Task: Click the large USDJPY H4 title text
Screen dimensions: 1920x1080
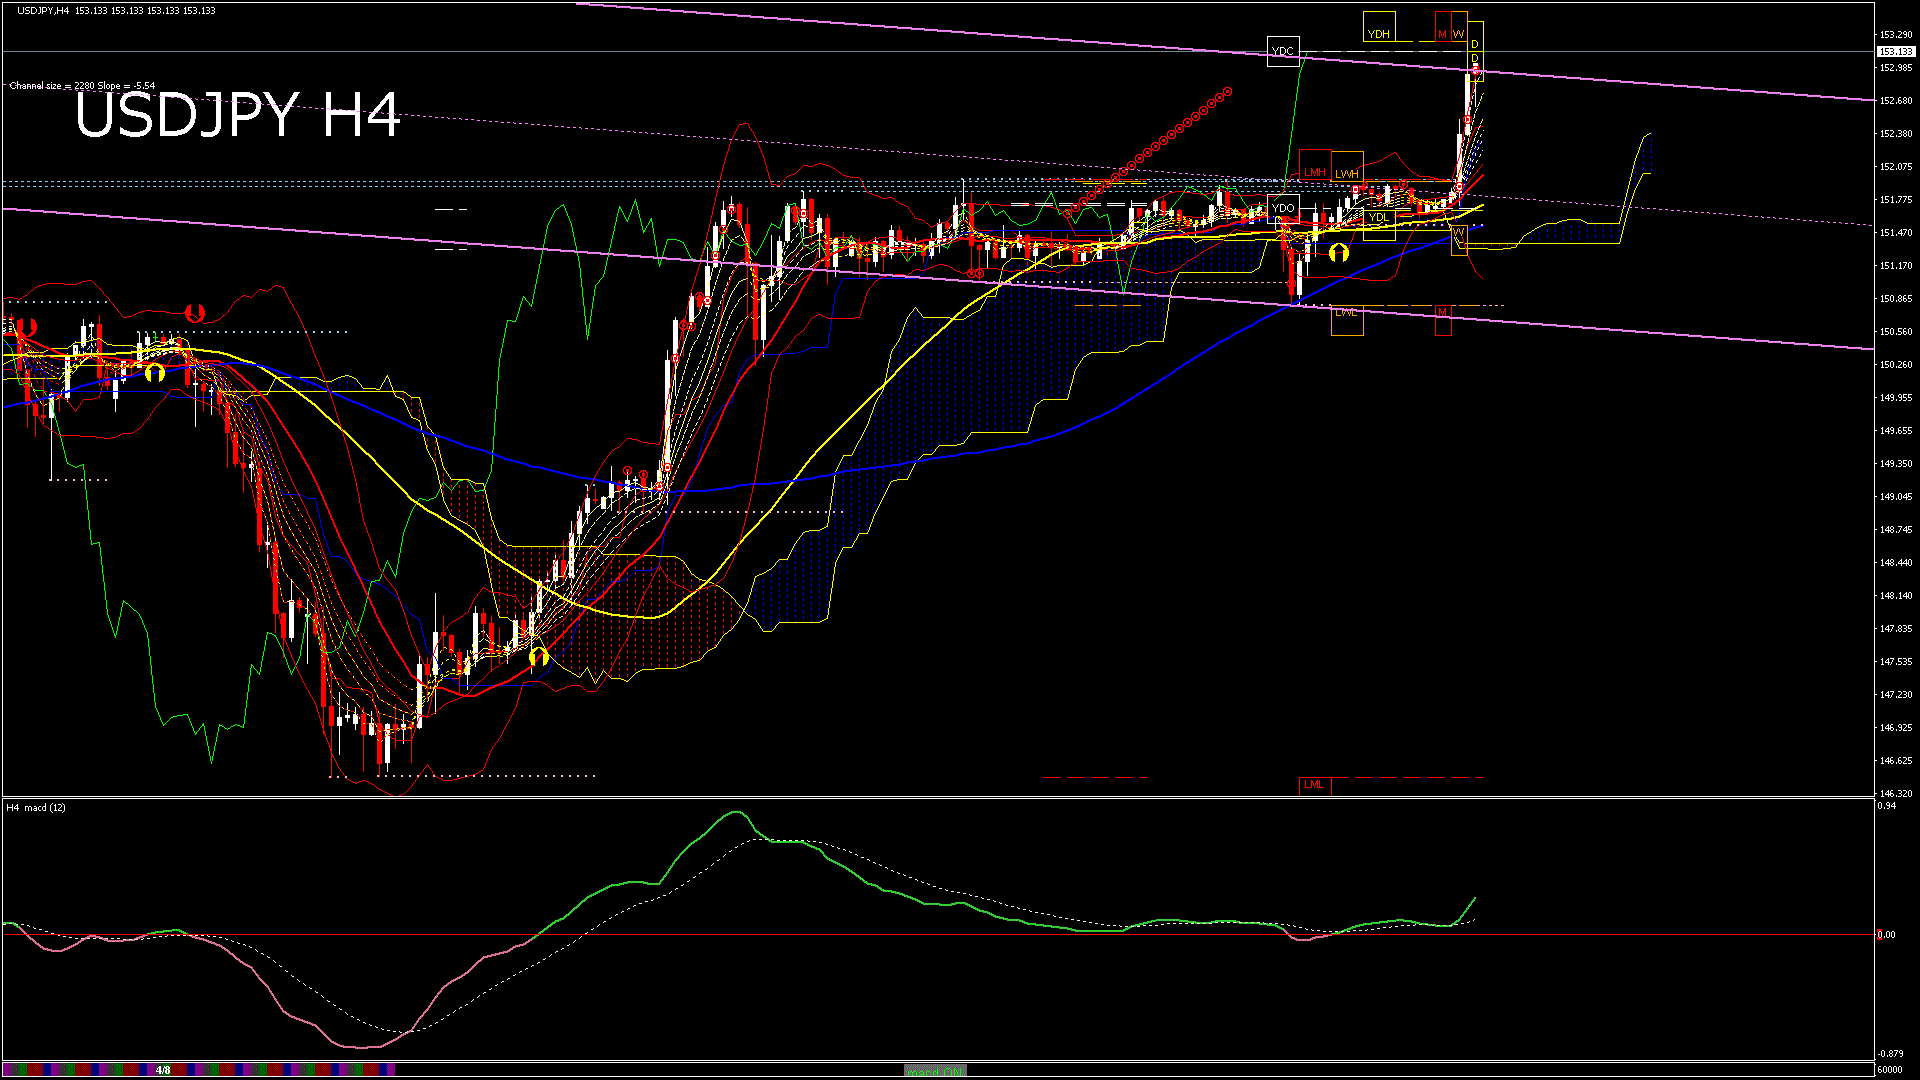Action: click(238, 115)
